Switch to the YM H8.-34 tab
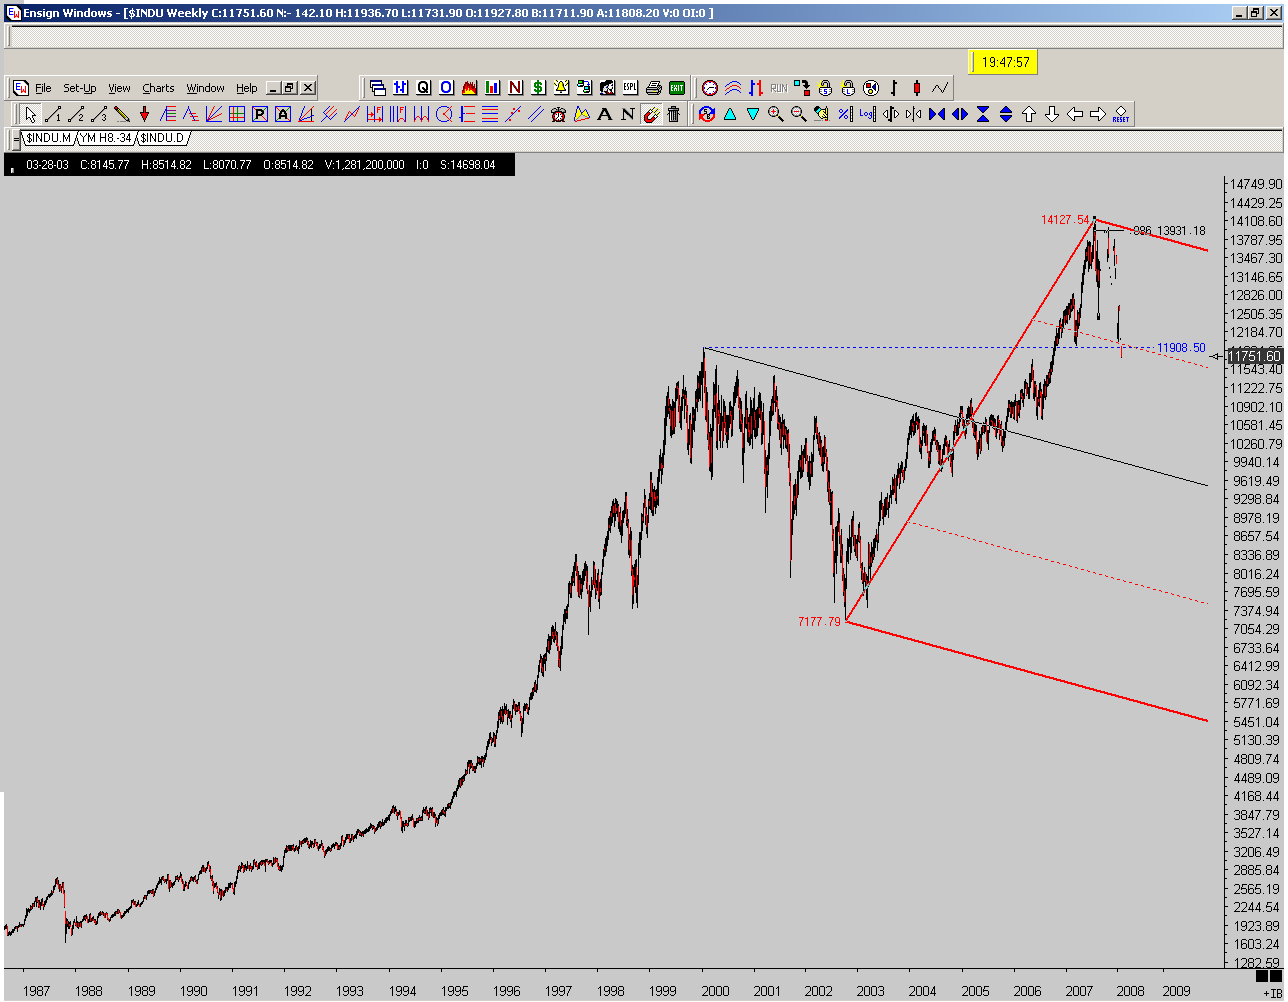This screenshot has height=1002, width=1288. pyautogui.click(x=106, y=138)
